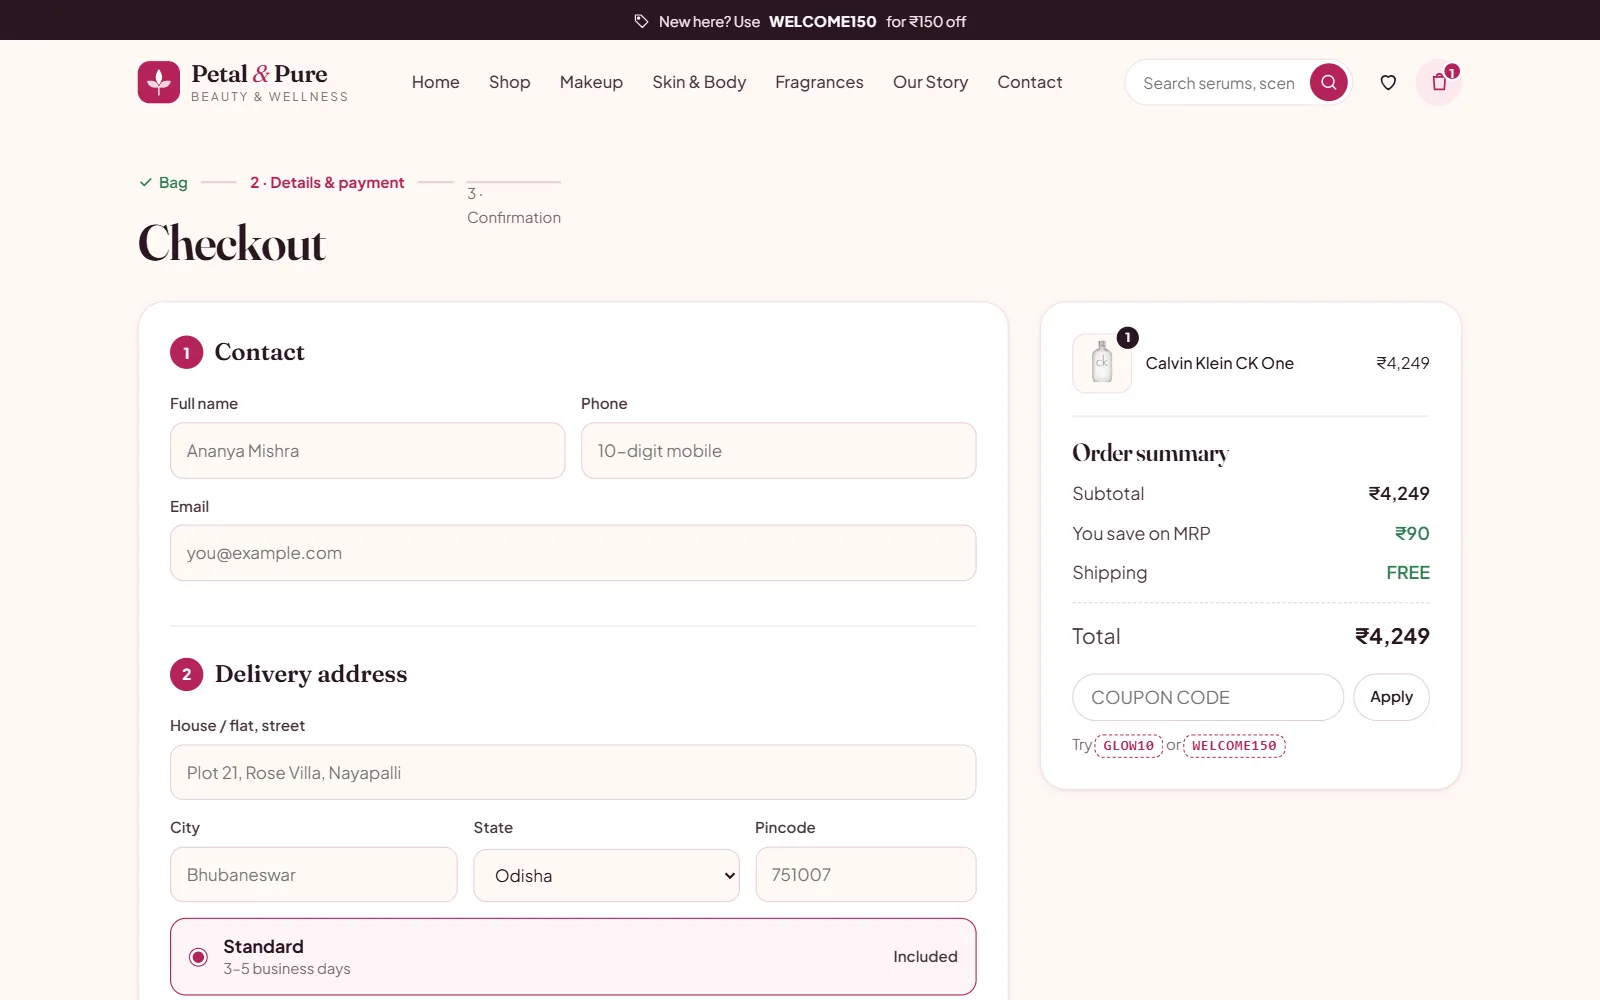Click the Petal & Pure brand name

coord(259,74)
